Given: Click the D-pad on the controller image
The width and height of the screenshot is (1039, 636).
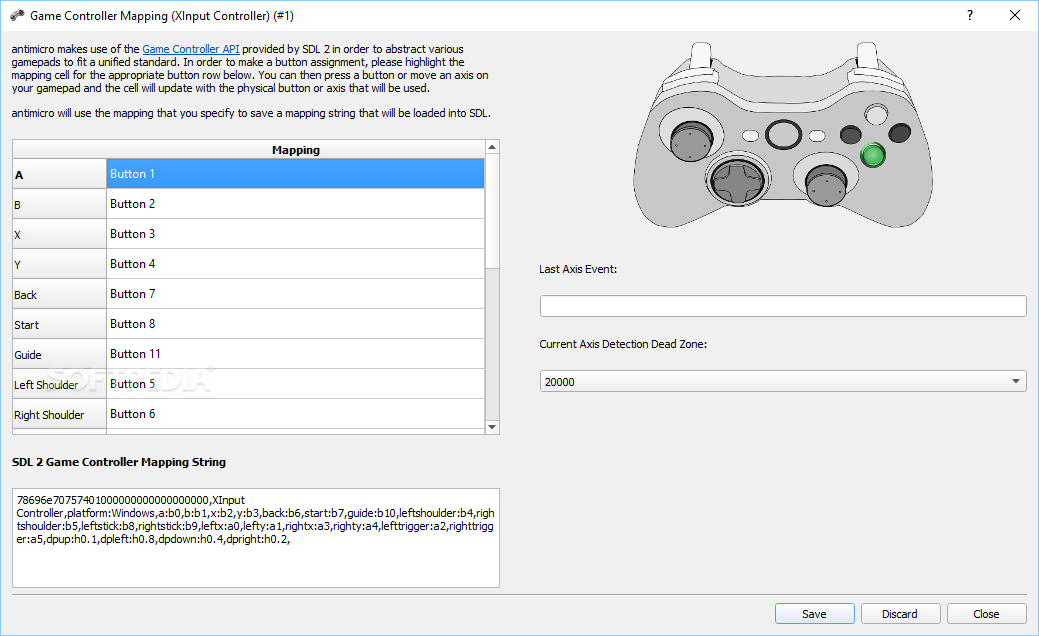Looking at the screenshot, I should pyautogui.click(x=737, y=180).
